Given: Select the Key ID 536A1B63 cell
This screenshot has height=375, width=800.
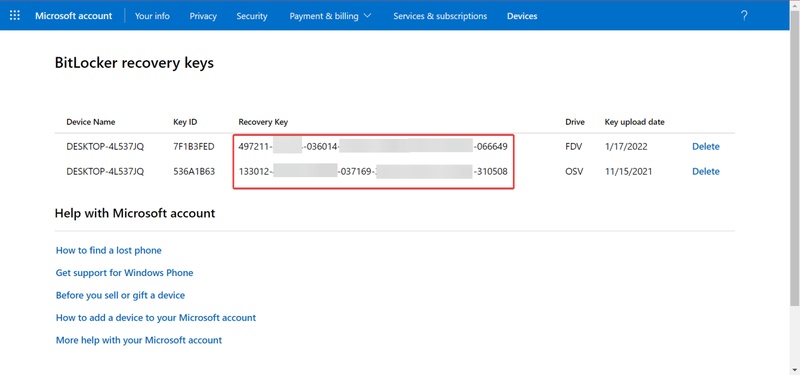Looking at the screenshot, I should (194, 171).
